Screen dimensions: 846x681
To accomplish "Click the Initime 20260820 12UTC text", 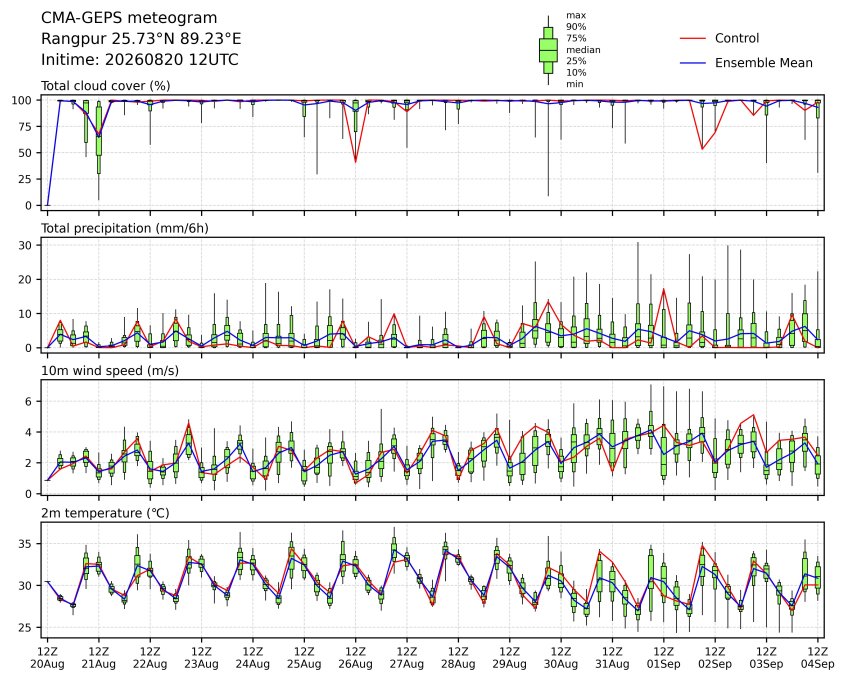I will [x=140, y=59].
